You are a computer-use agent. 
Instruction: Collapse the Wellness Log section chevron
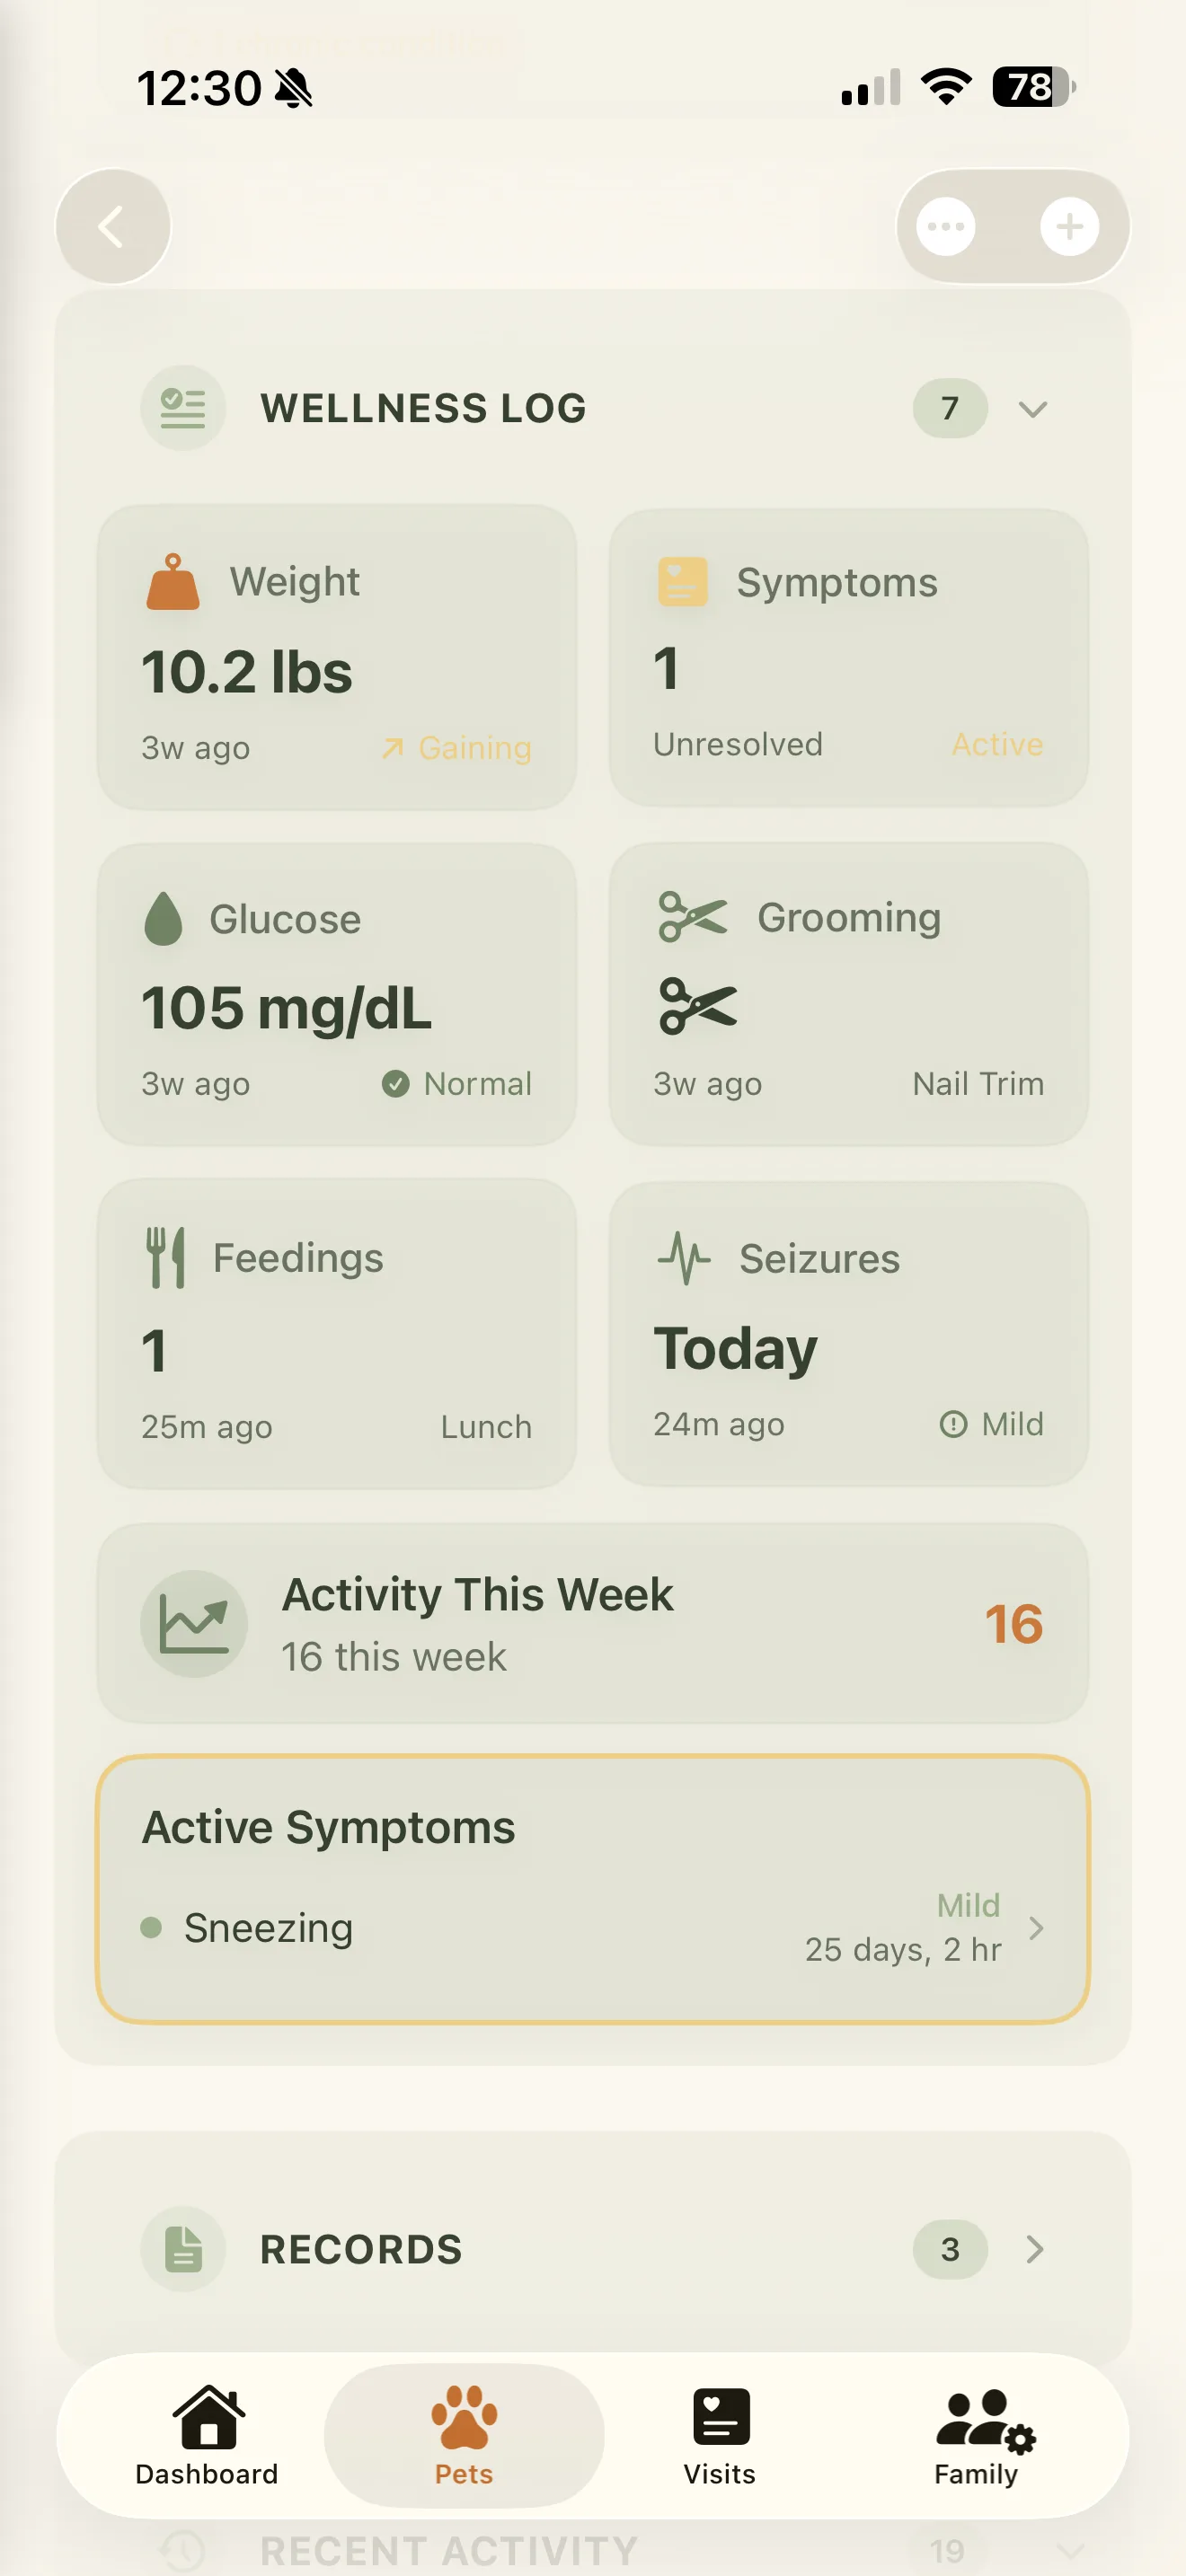[x=1033, y=408]
